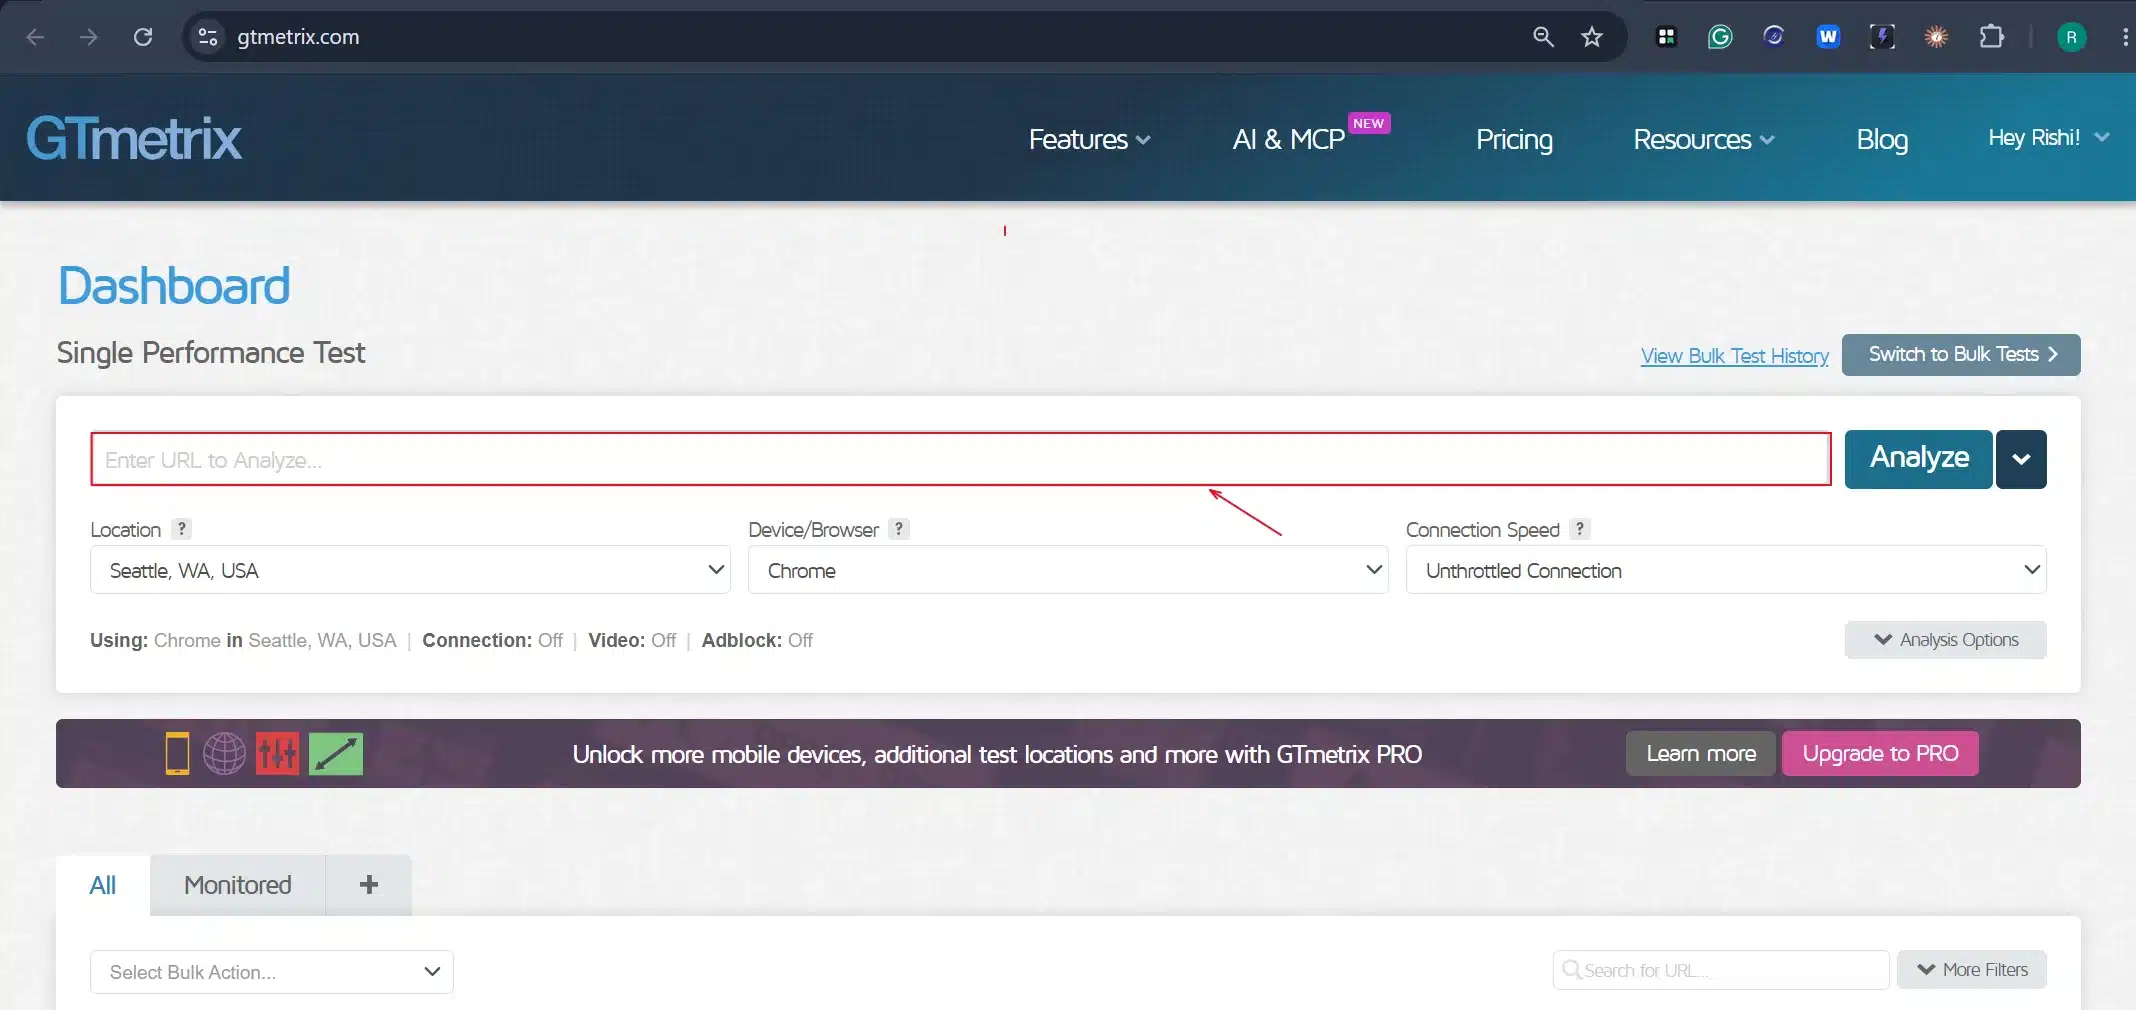Click the Enter URL to Analyze field
The width and height of the screenshot is (2136, 1010).
960,459
